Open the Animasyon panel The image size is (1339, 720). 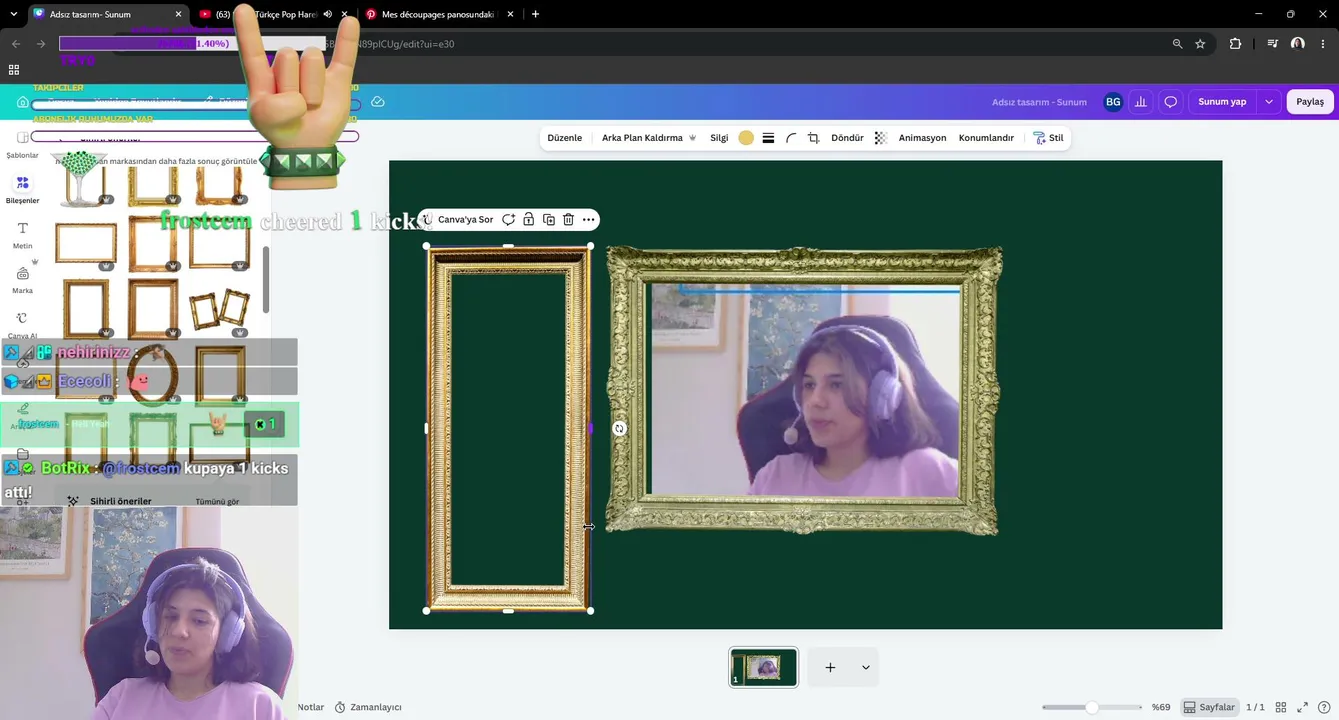922,138
